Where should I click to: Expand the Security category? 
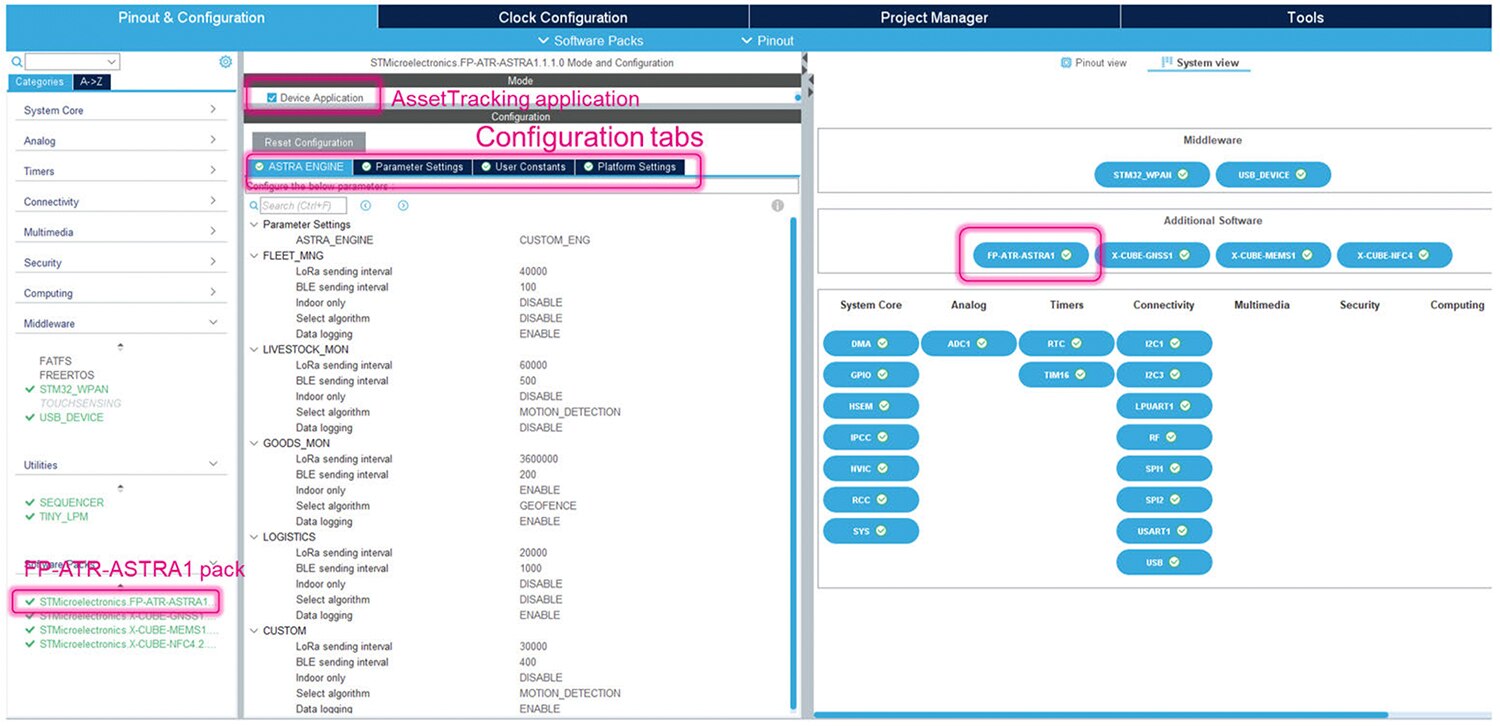pyautogui.click(x=120, y=263)
